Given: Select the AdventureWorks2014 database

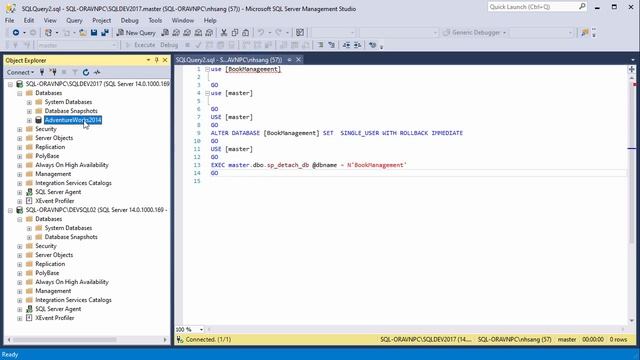Looking at the screenshot, I should (73, 120).
